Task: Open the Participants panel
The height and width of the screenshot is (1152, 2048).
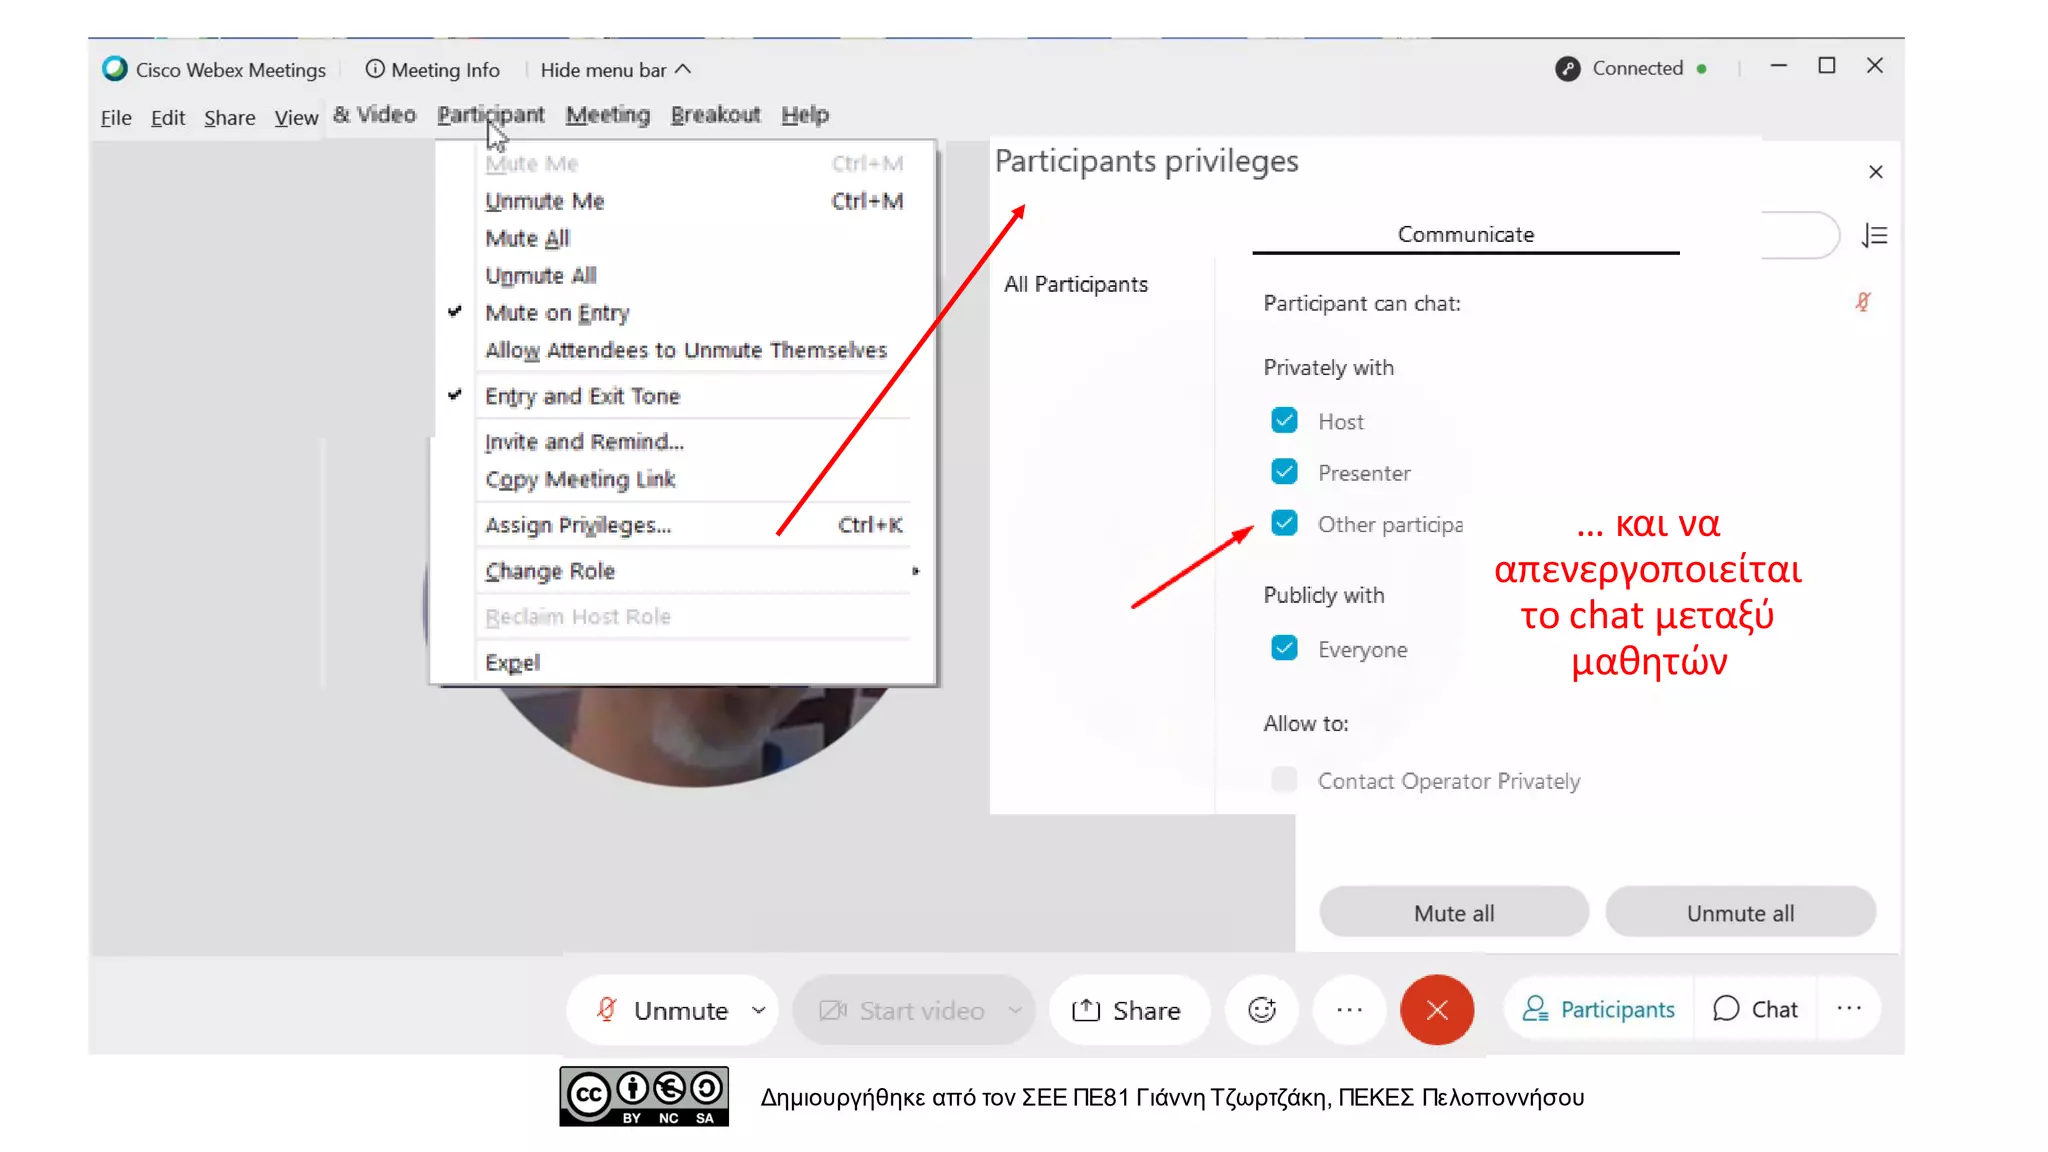Action: tap(1598, 1010)
